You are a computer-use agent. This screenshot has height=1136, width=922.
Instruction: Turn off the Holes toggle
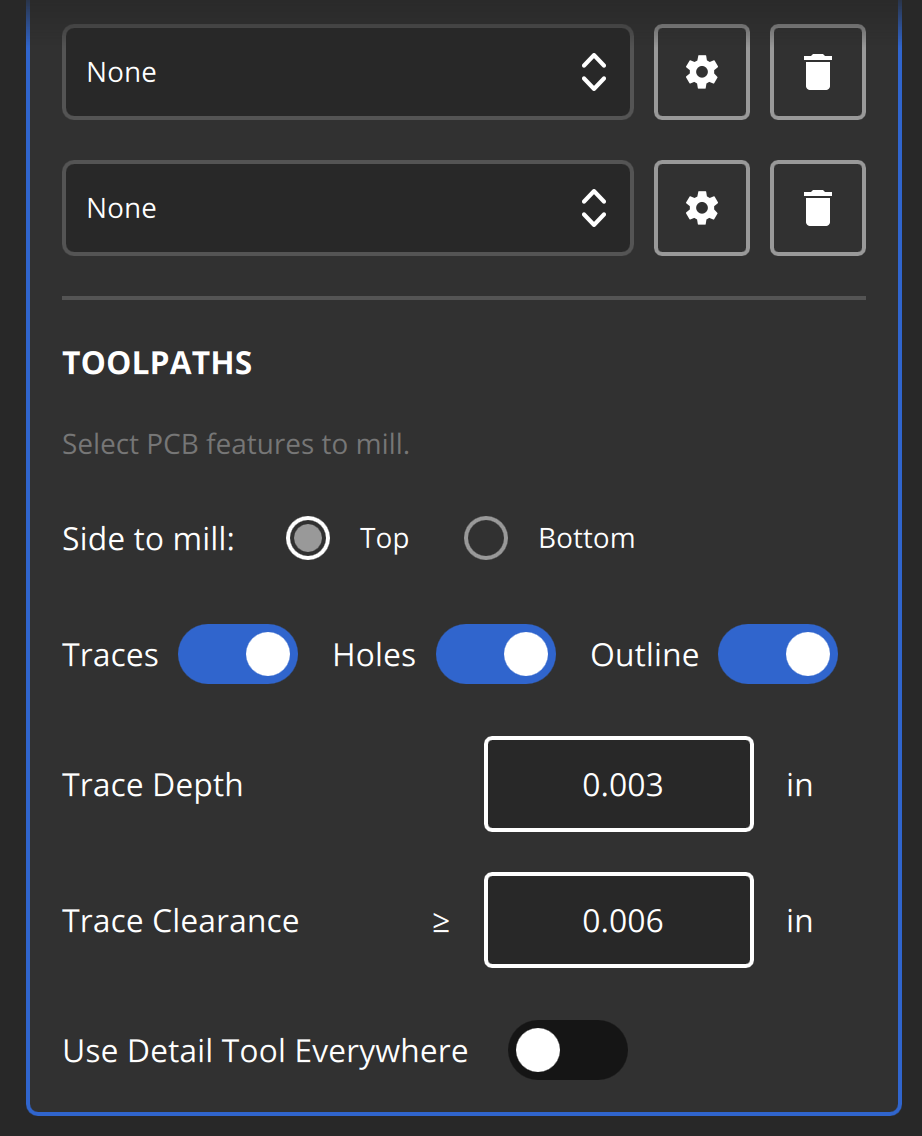click(496, 654)
